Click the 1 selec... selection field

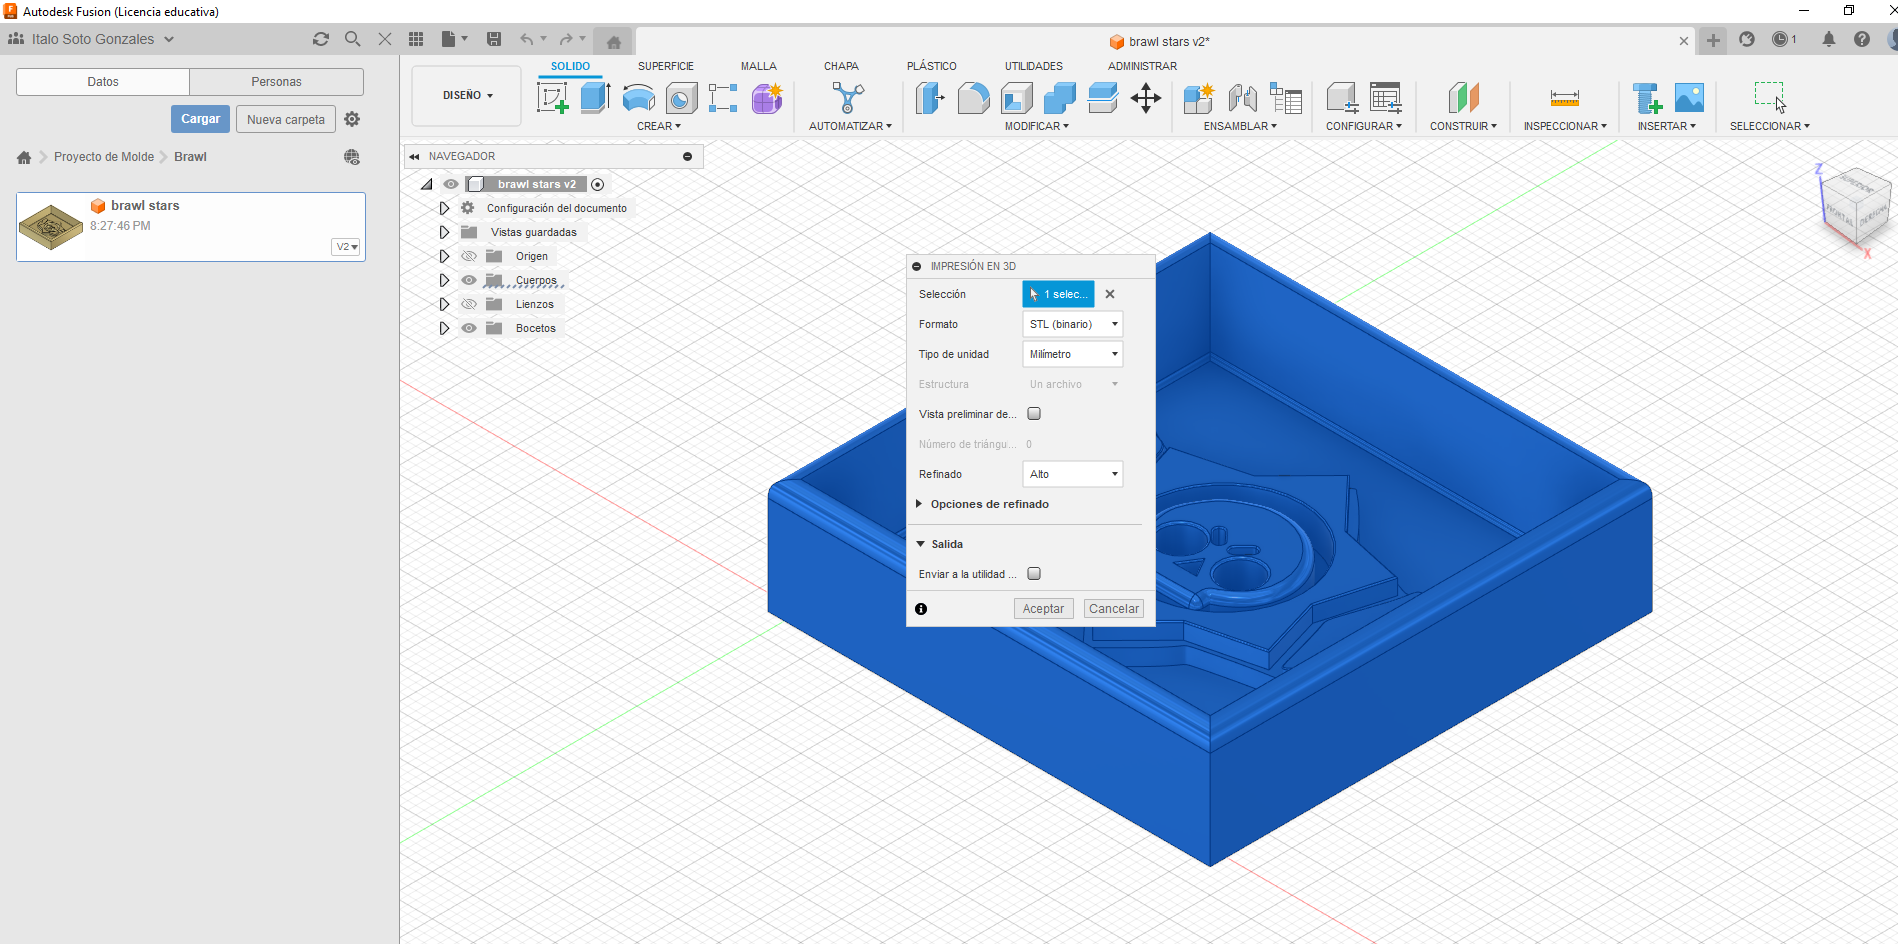click(x=1058, y=294)
